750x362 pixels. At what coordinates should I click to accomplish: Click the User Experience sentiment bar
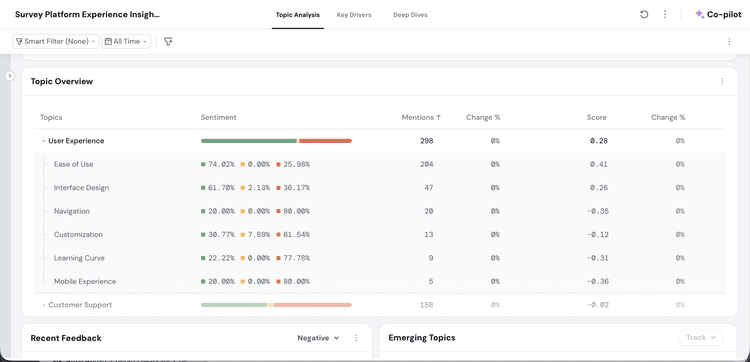pos(276,141)
